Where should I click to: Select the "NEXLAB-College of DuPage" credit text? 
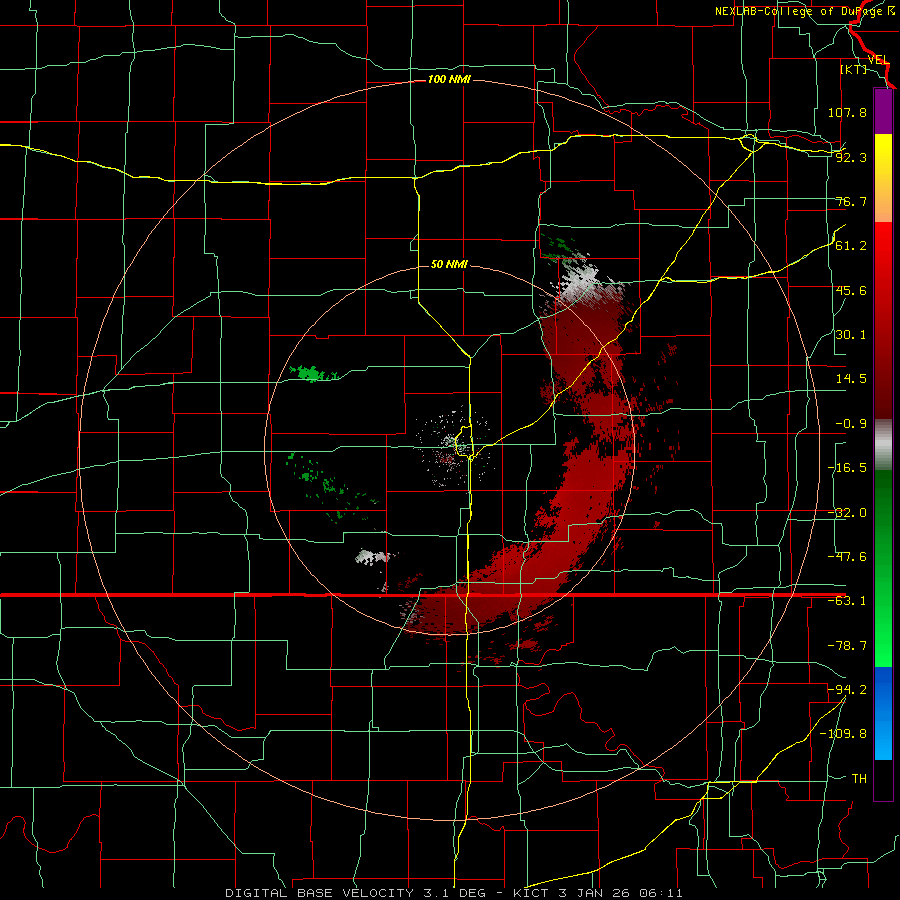(798, 11)
